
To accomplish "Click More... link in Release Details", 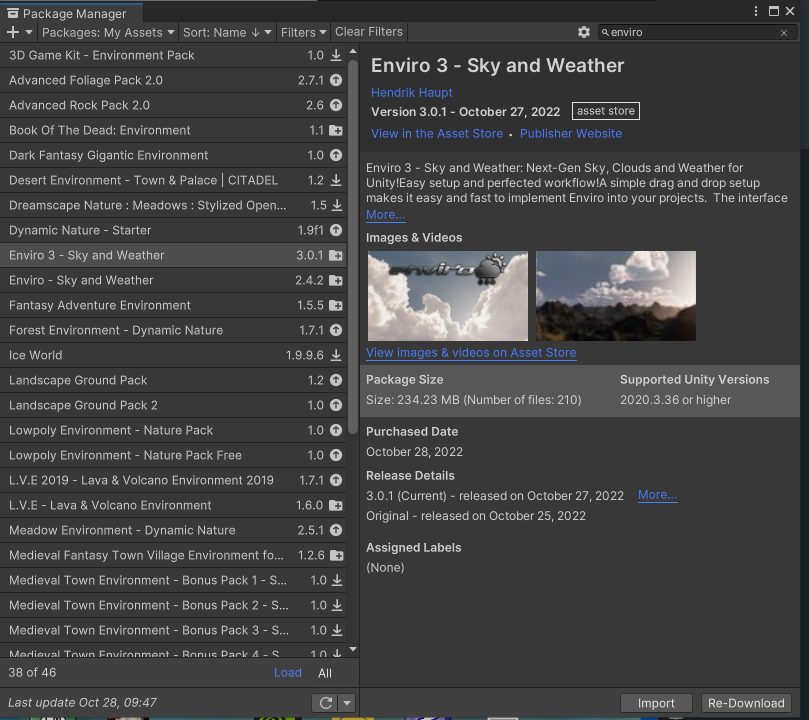I will (x=657, y=495).
